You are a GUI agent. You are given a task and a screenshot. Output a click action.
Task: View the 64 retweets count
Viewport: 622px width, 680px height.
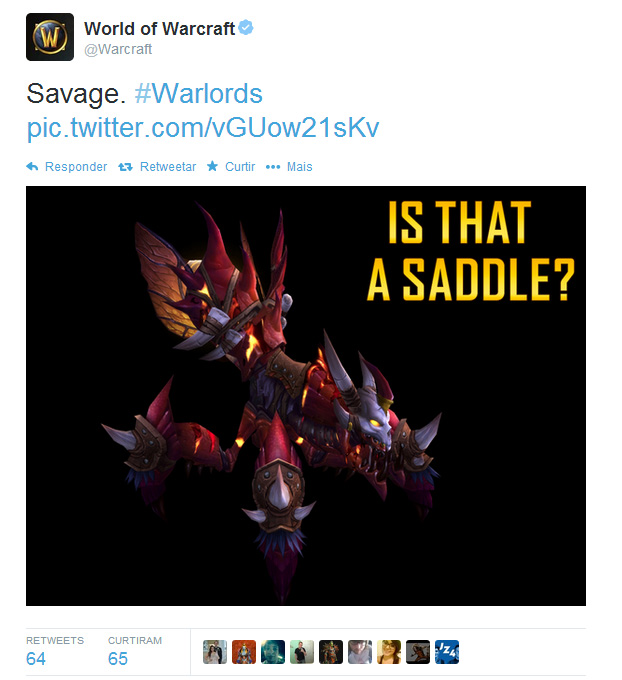(36, 658)
